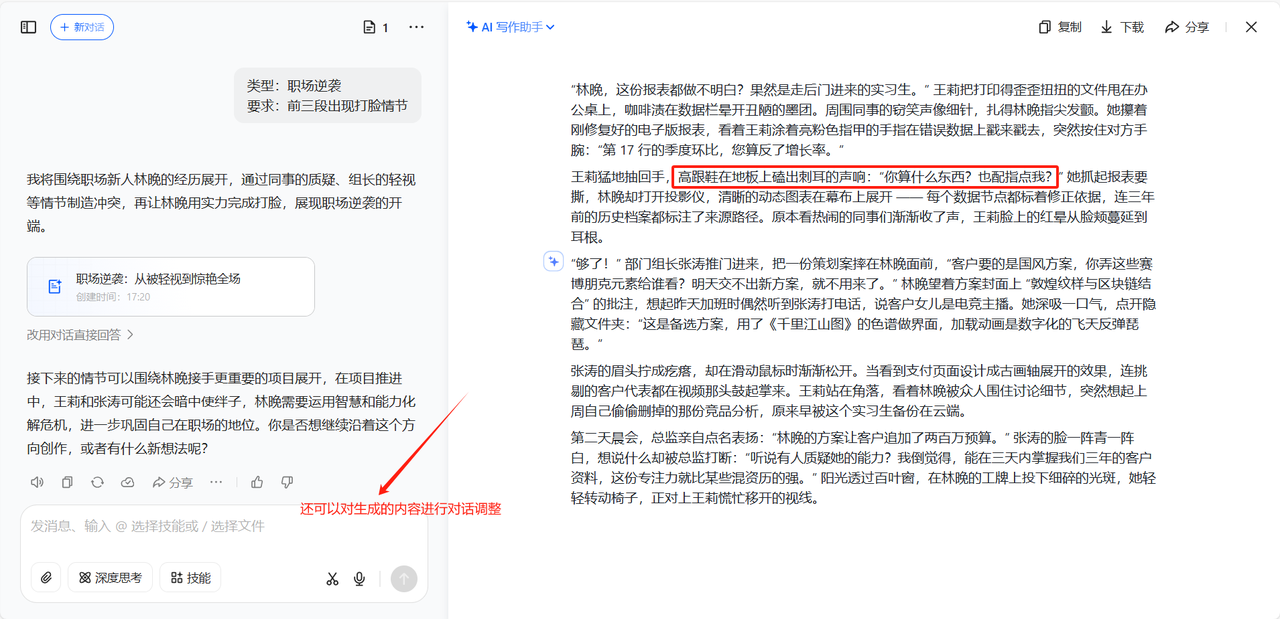Click paragraph starting 接下来的情节可以围绕
This screenshot has width=1280, height=619.
point(222,413)
